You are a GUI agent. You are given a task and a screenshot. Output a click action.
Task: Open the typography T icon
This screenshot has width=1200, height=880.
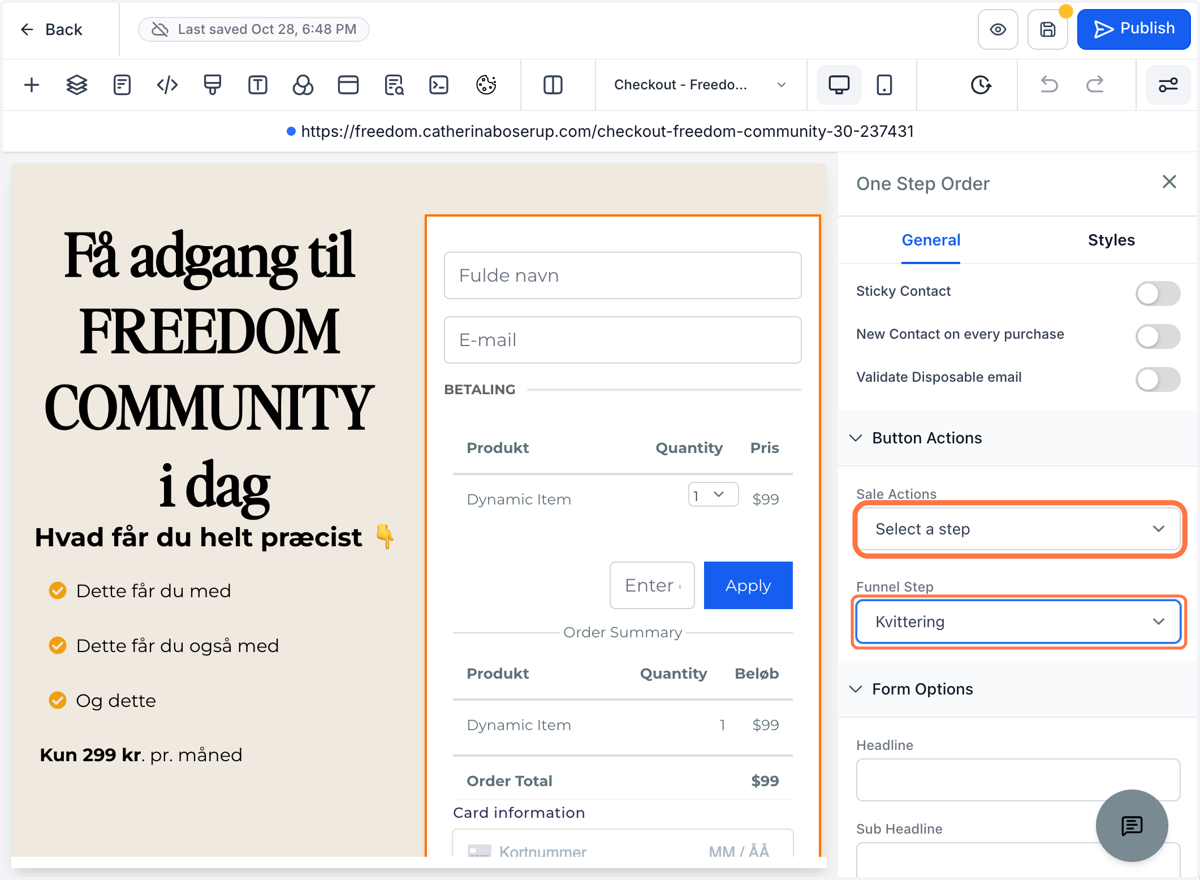point(258,85)
